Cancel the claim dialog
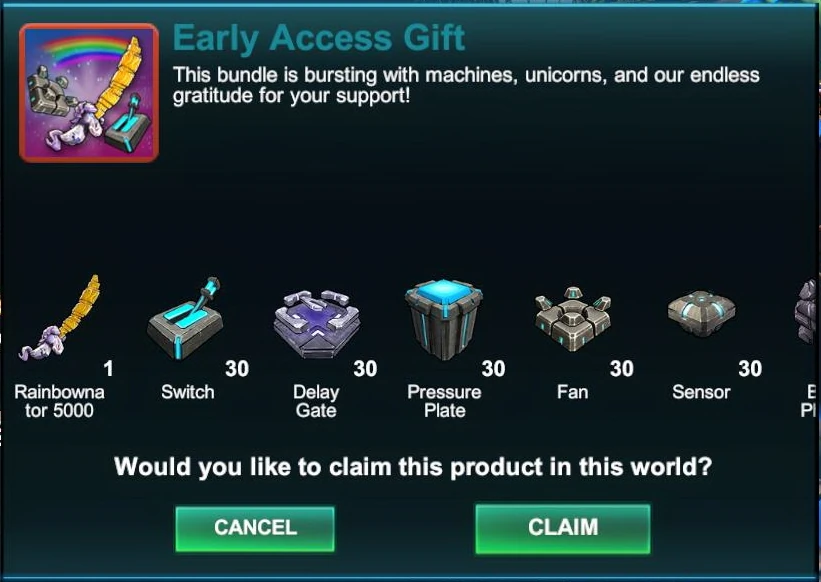This screenshot has width=821, height=582. 255,528
